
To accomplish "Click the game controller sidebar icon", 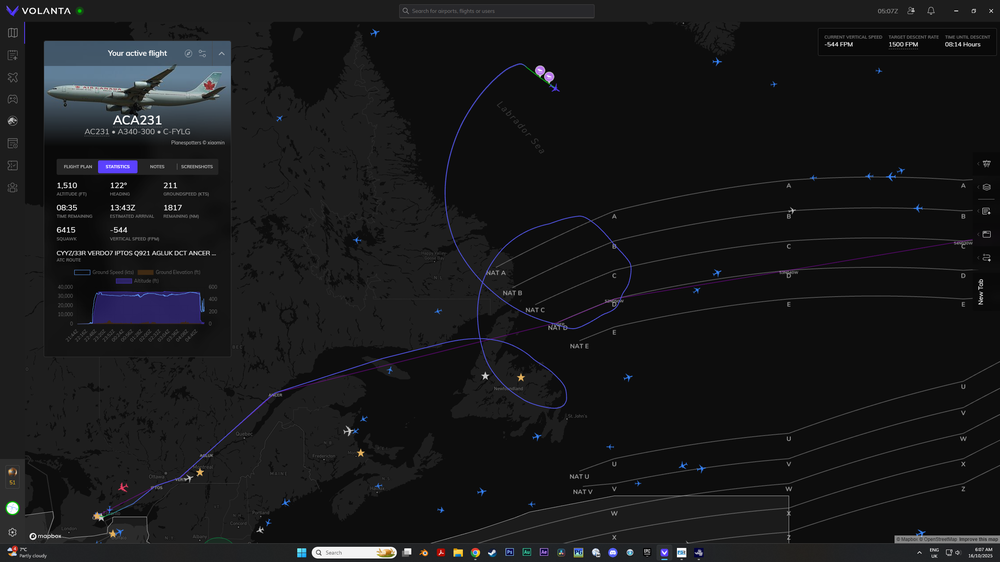I will pyautogui.click(x=12, y=99).
